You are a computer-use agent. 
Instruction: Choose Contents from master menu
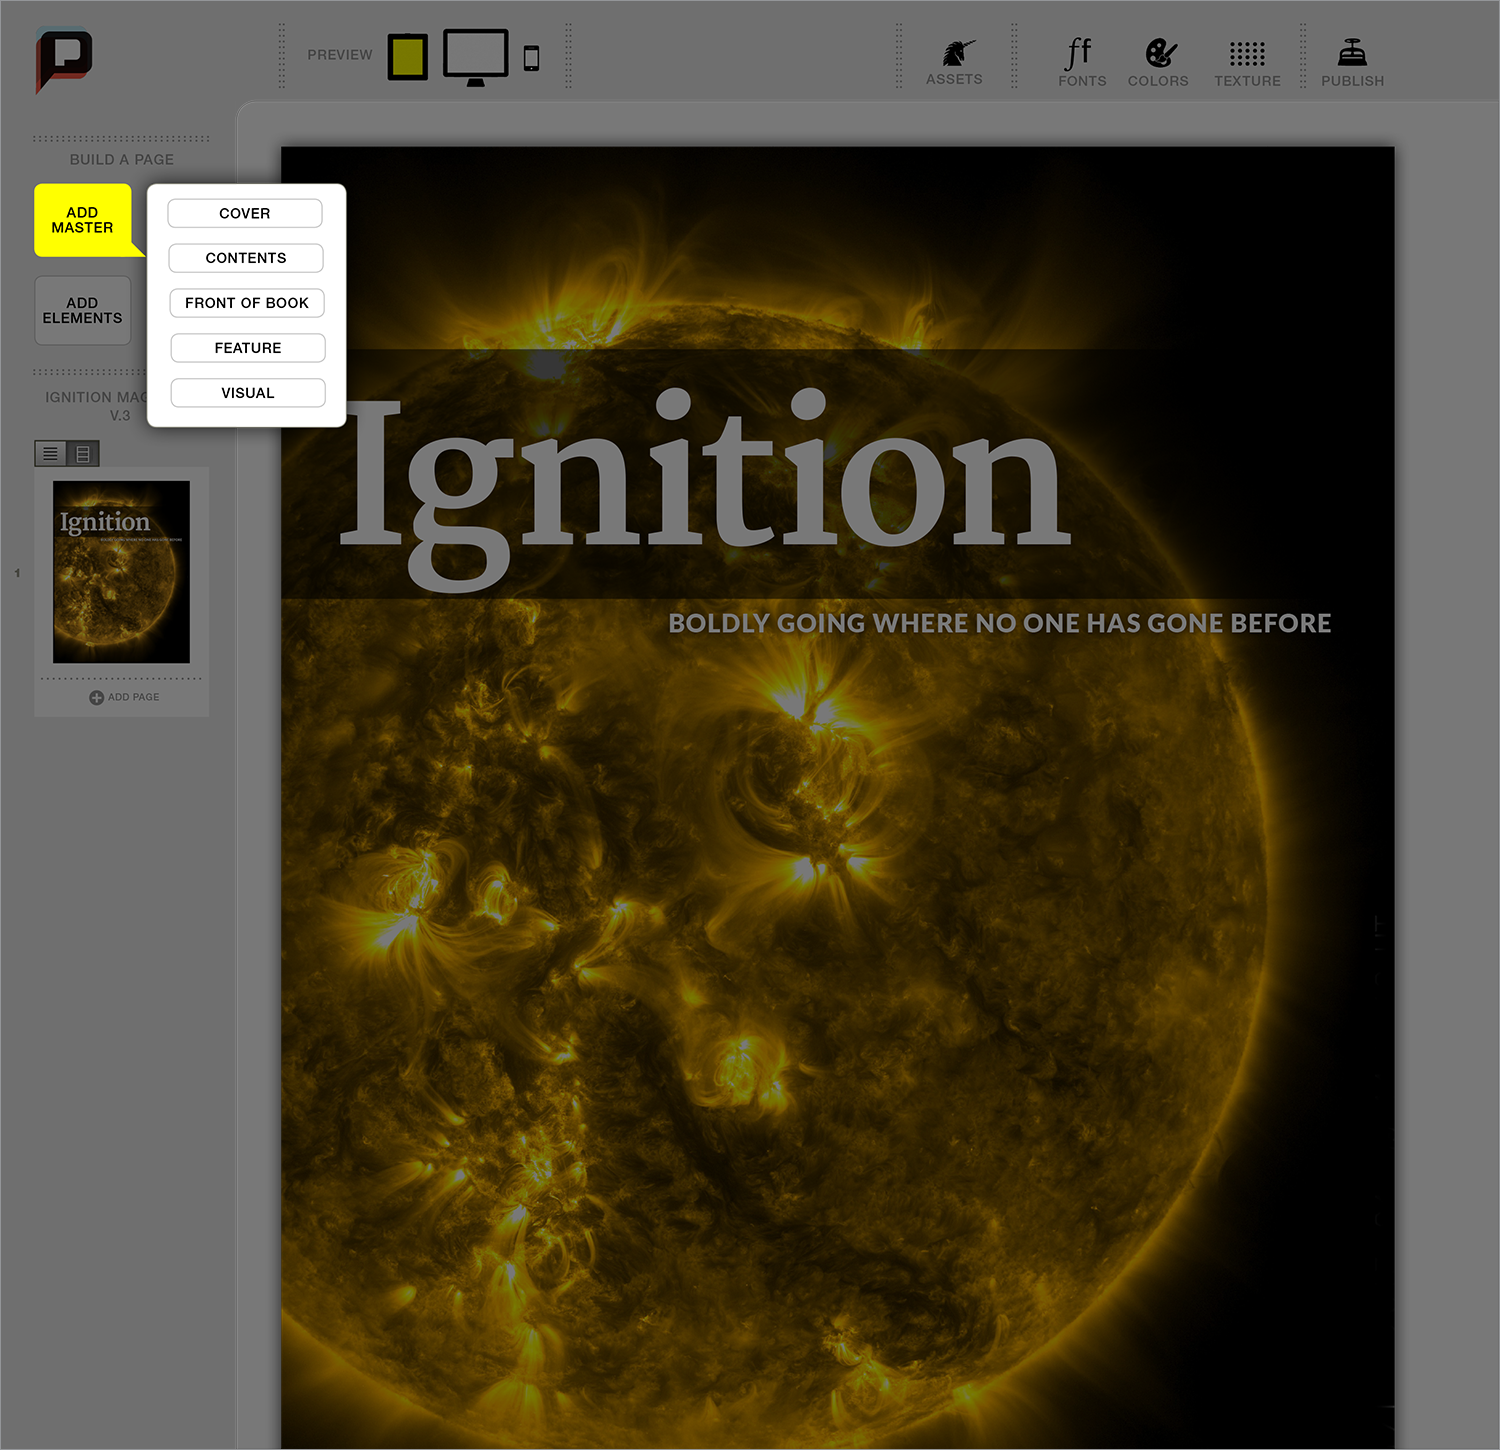tap(246, 258)
